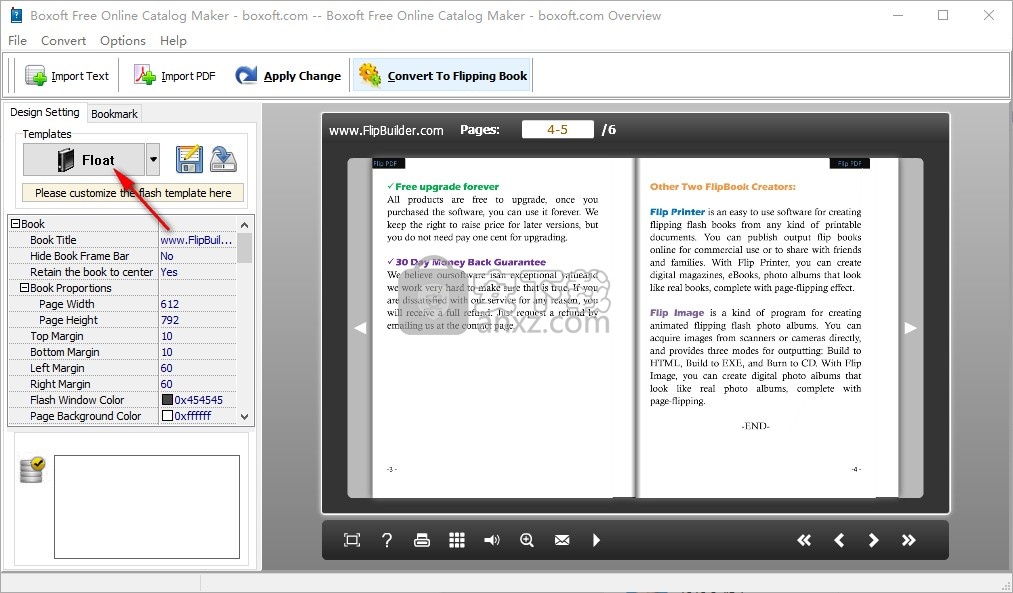Select the Flash Window Color row label
Viewport: 1013px width, 593px height.
coord(77,400)
